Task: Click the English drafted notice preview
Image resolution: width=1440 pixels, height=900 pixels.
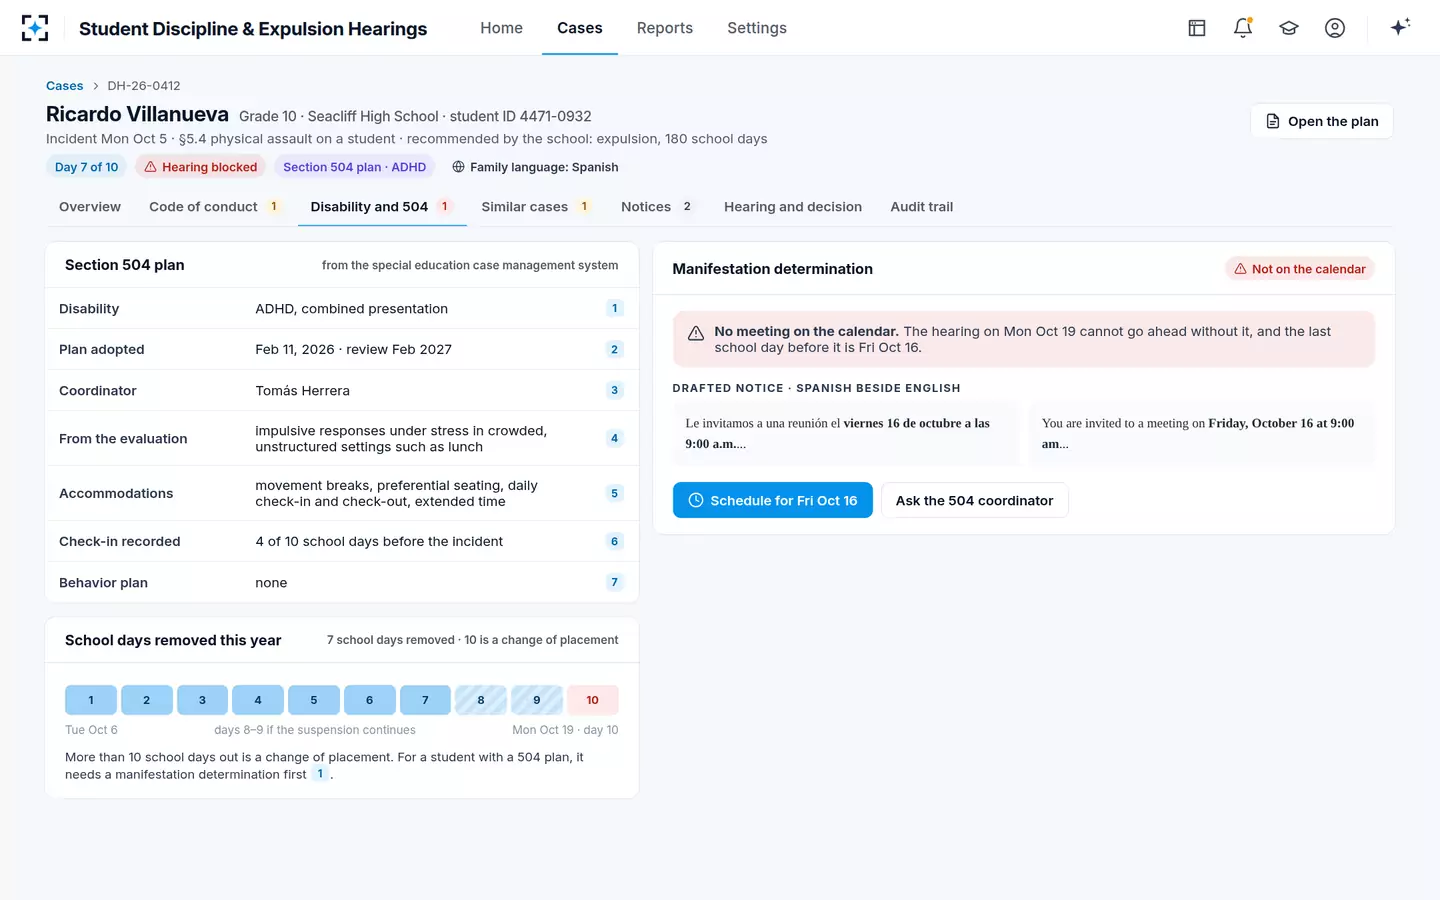Action: (1202, 434)
